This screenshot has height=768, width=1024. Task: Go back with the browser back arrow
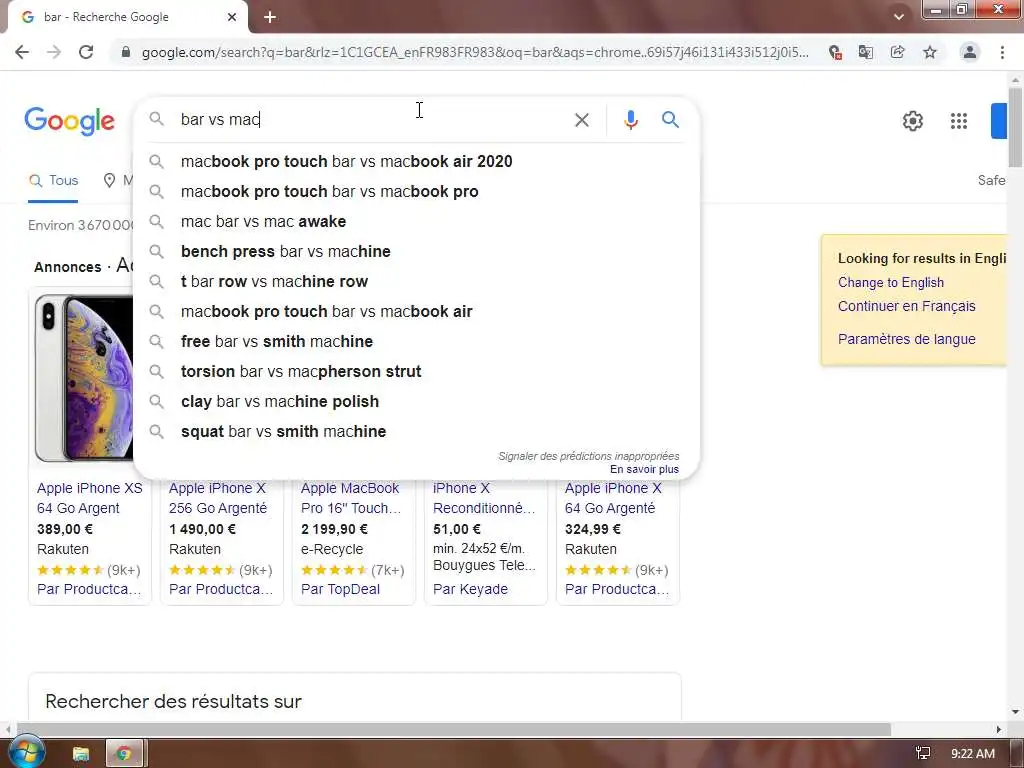pyautogui.click(x=22, y=52)
